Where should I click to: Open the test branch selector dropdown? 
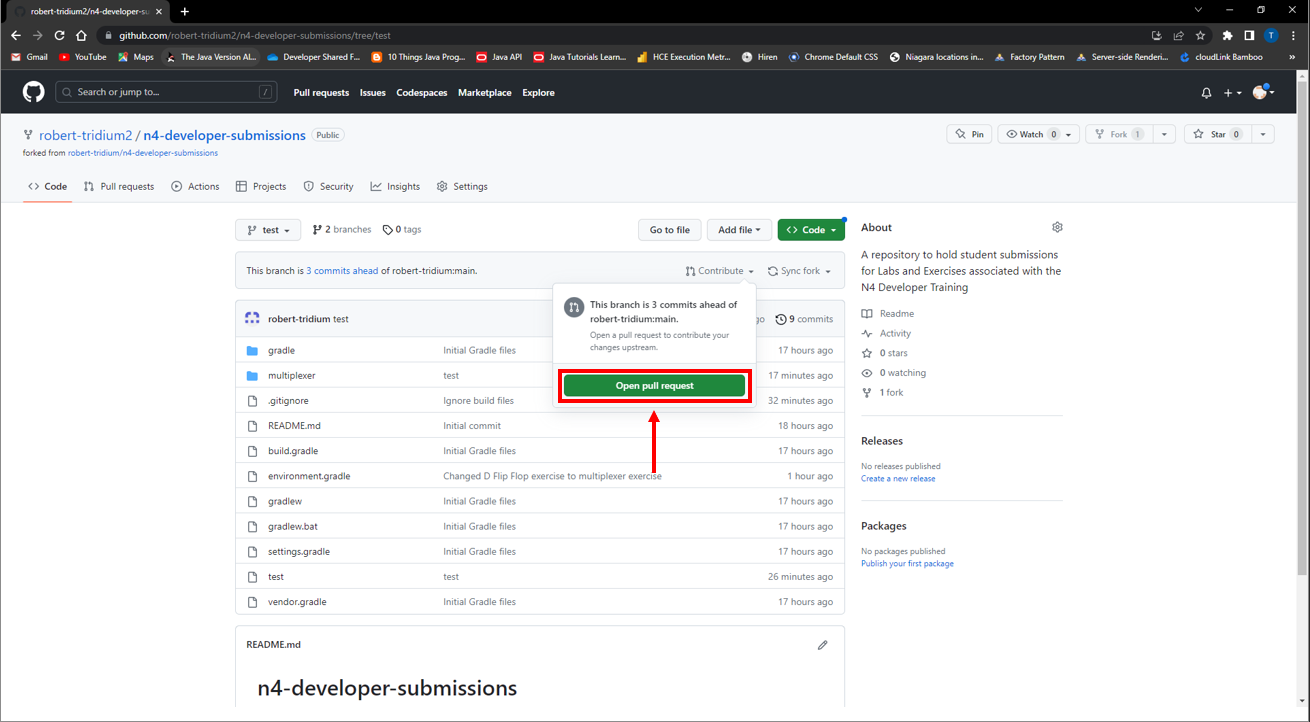click(268, 230)
